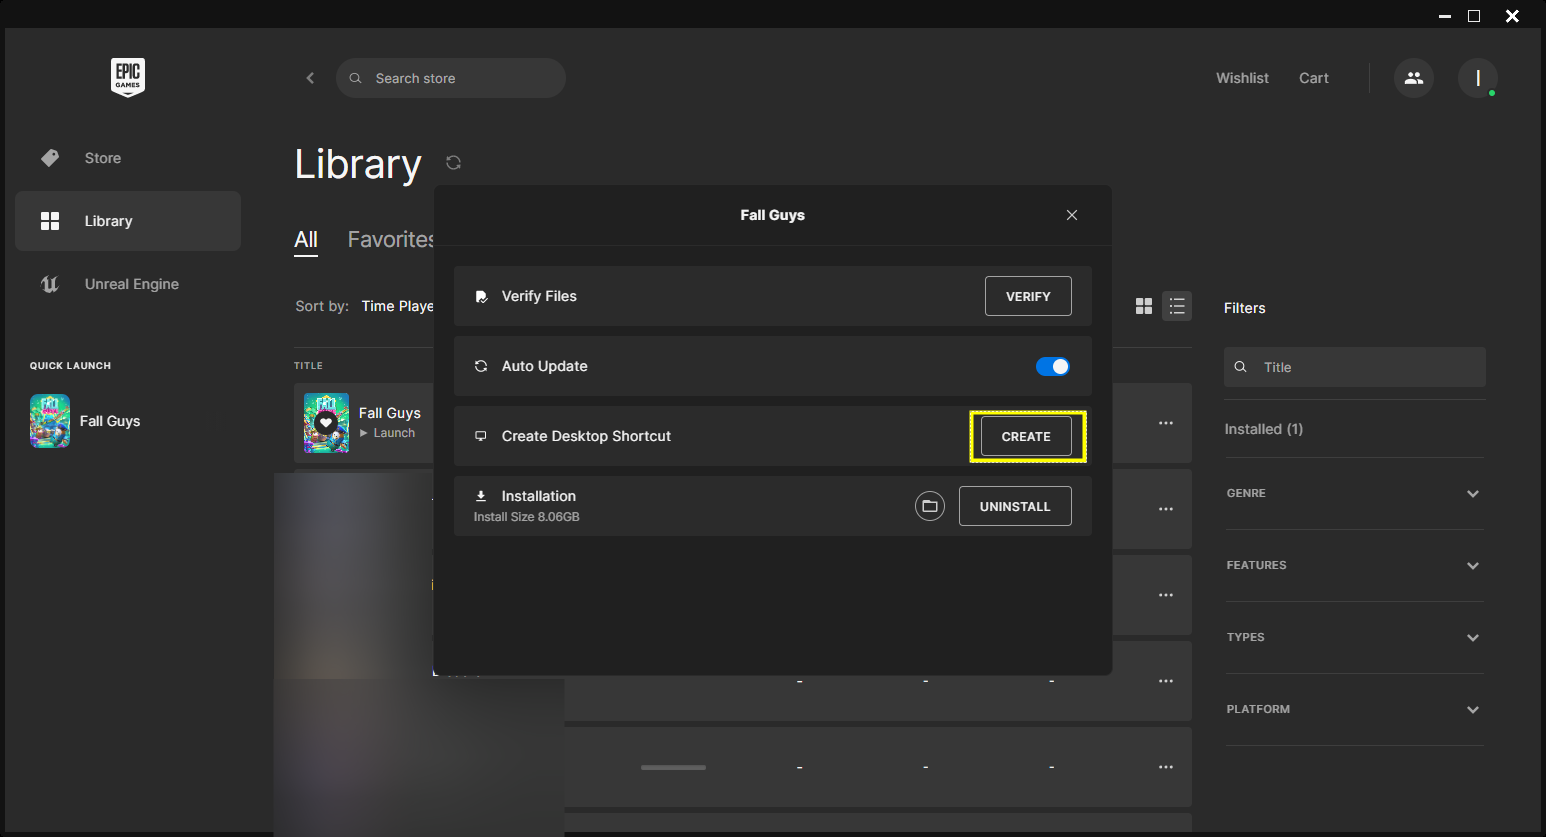Open the Cart link
The width and height of the screenshot is (1546, 837).
[x=1314, y=78]
